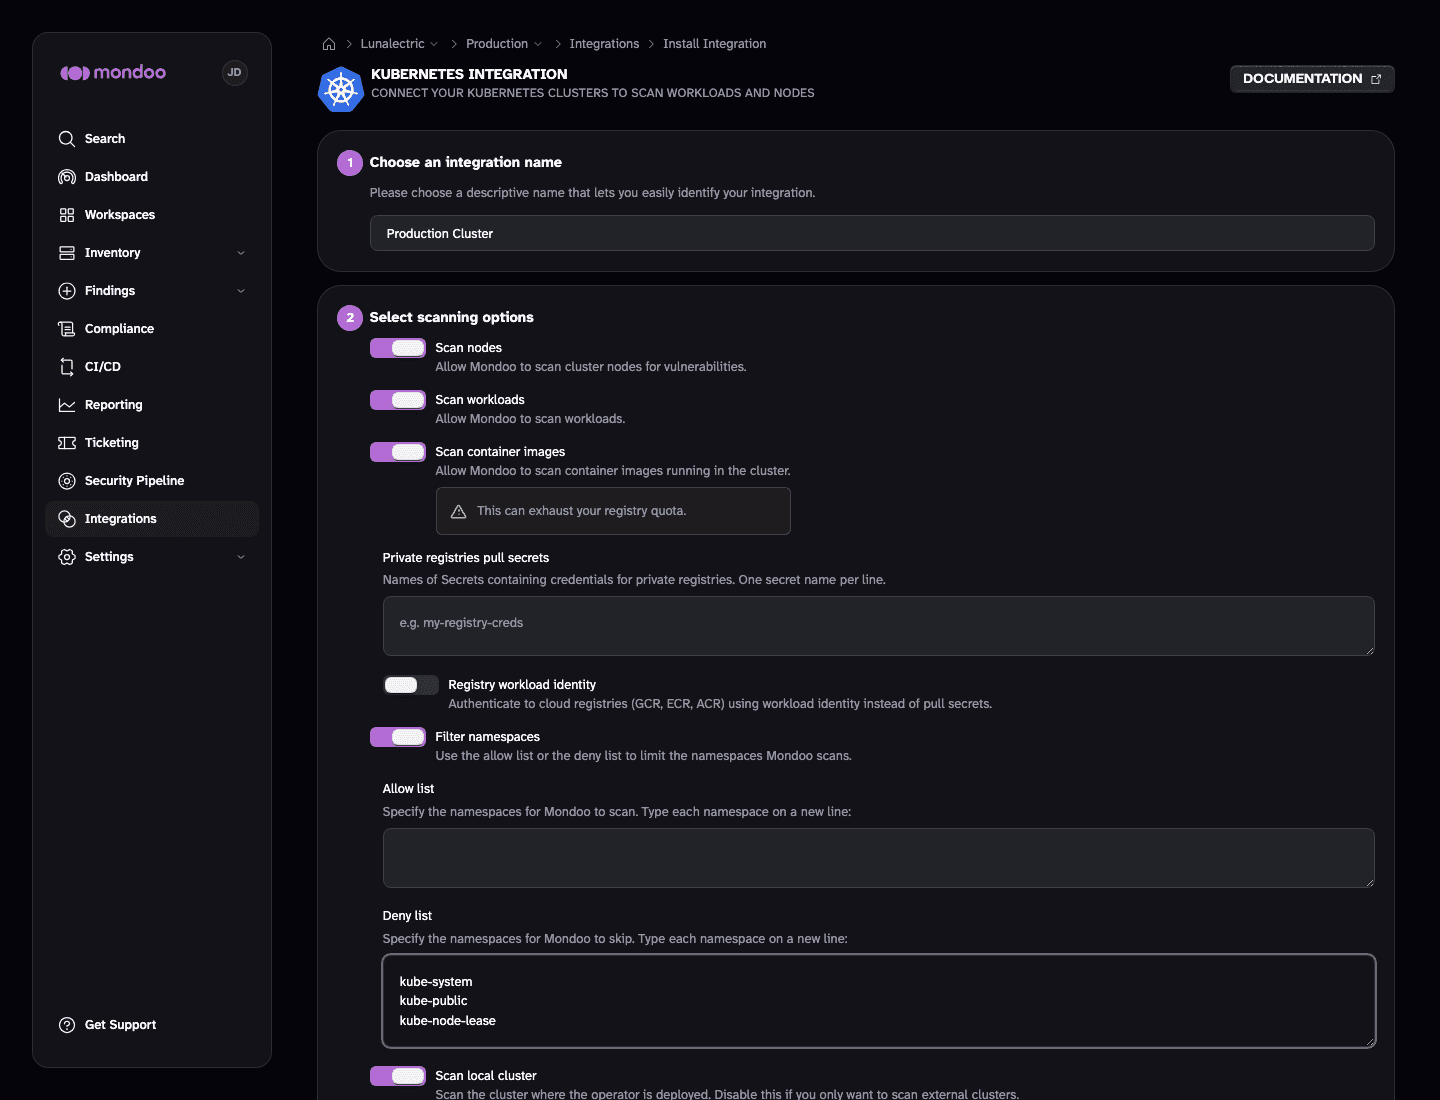The height and width of the screenshot is (1100, 1440).
Task: Open the Workspaces page
Action: pos(152,215)
